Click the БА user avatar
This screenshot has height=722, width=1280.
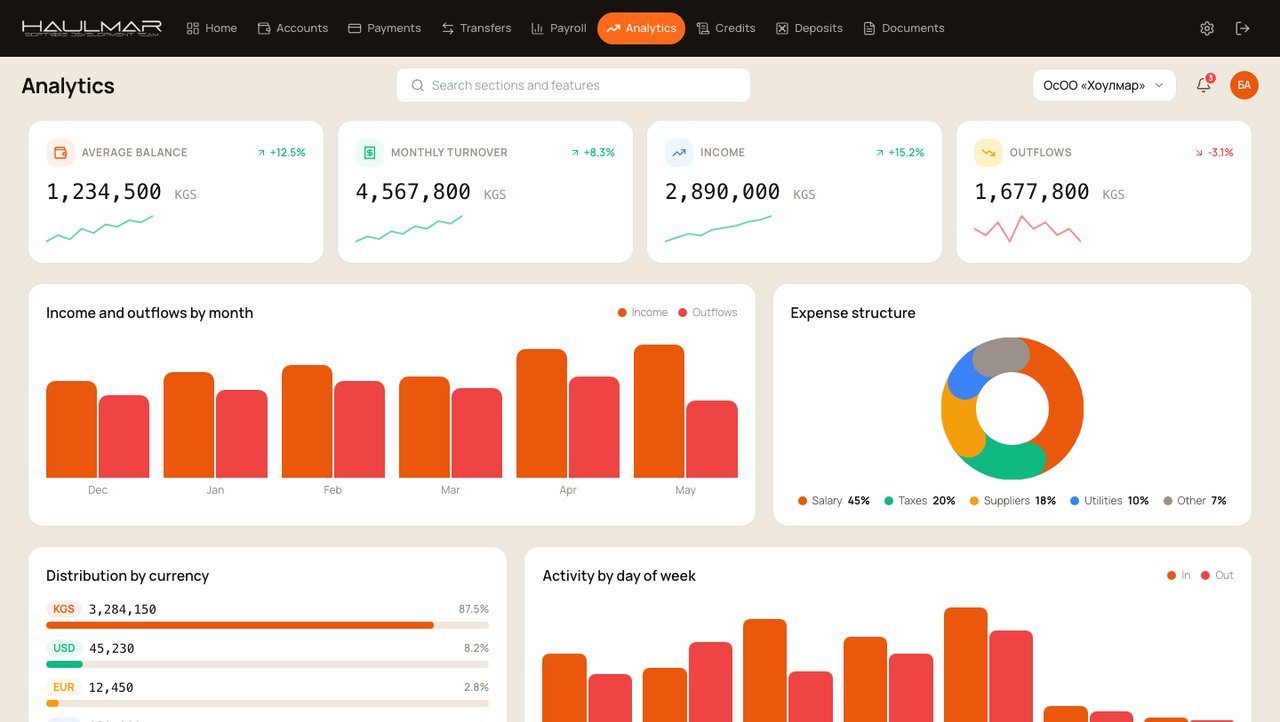[x=1244, y=85]
